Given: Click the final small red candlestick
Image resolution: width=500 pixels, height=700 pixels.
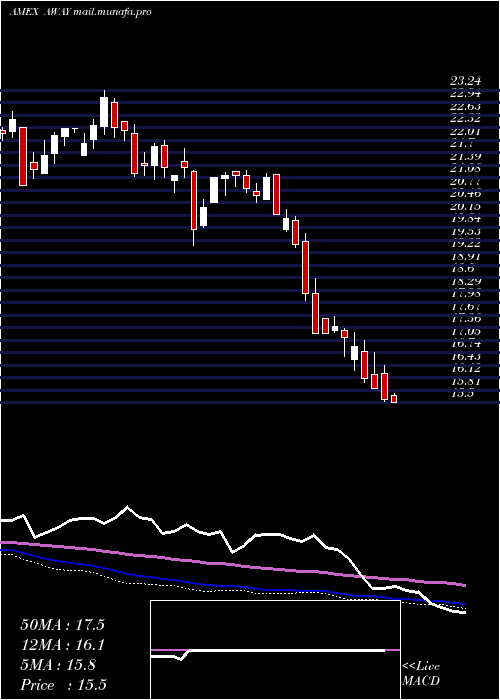Looking at the screenshot, I should [x=394, y=398].
